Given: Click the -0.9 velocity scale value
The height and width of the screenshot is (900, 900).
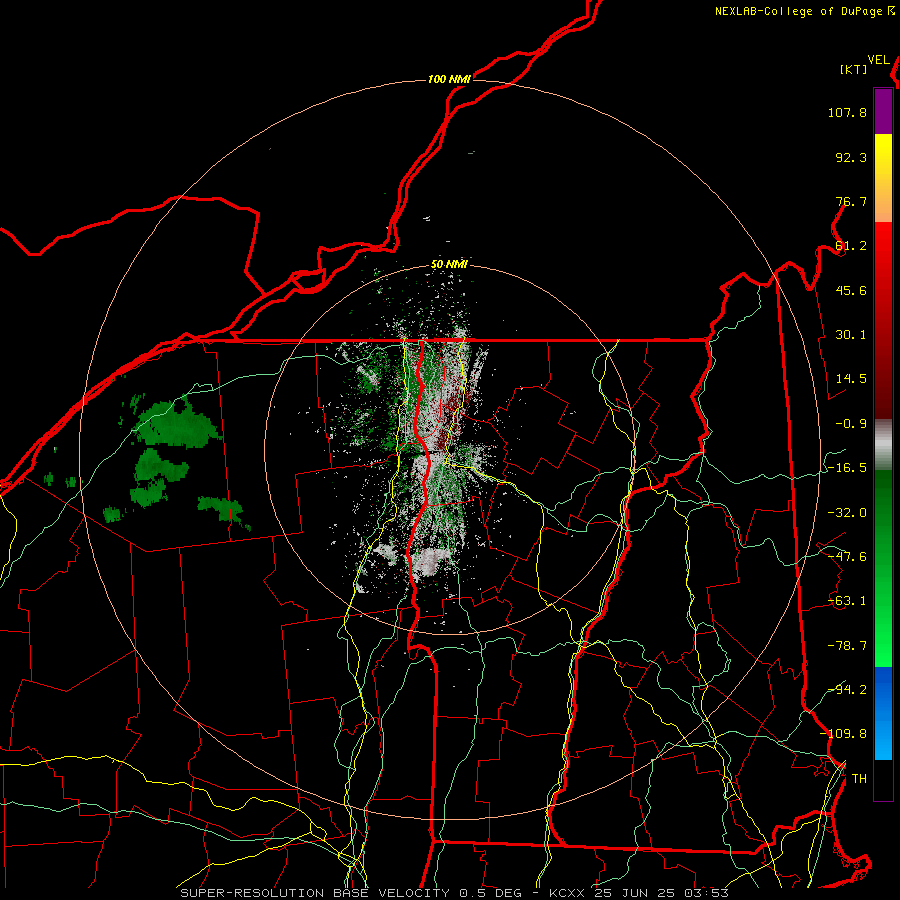Looking at the screenshot, I should [851, 424].
